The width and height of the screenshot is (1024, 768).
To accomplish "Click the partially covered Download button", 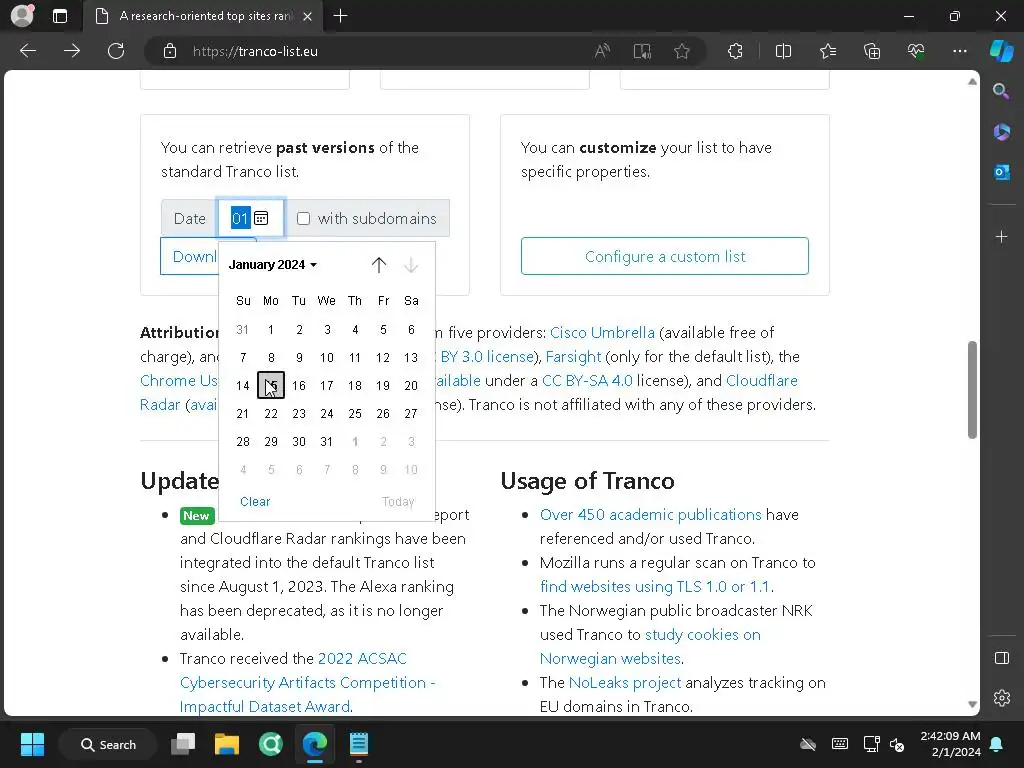I will click(x=189, y=256).
